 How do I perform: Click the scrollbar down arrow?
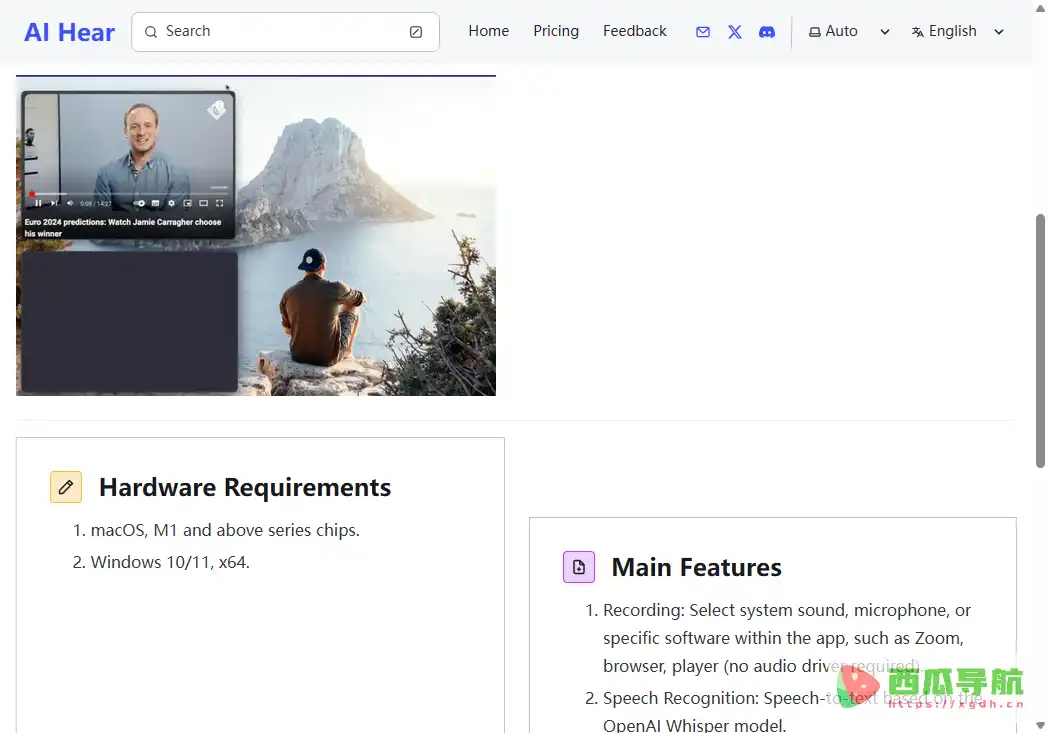pos(1040,726)
